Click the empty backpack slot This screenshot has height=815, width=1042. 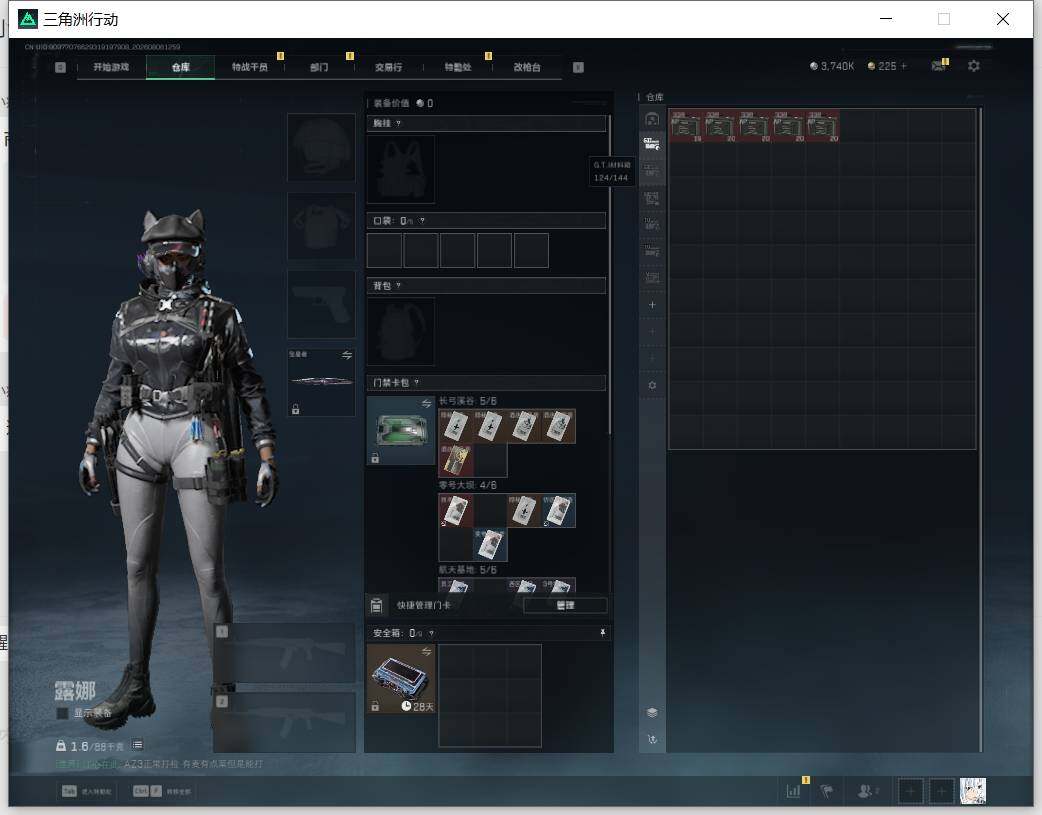(401, 331)
